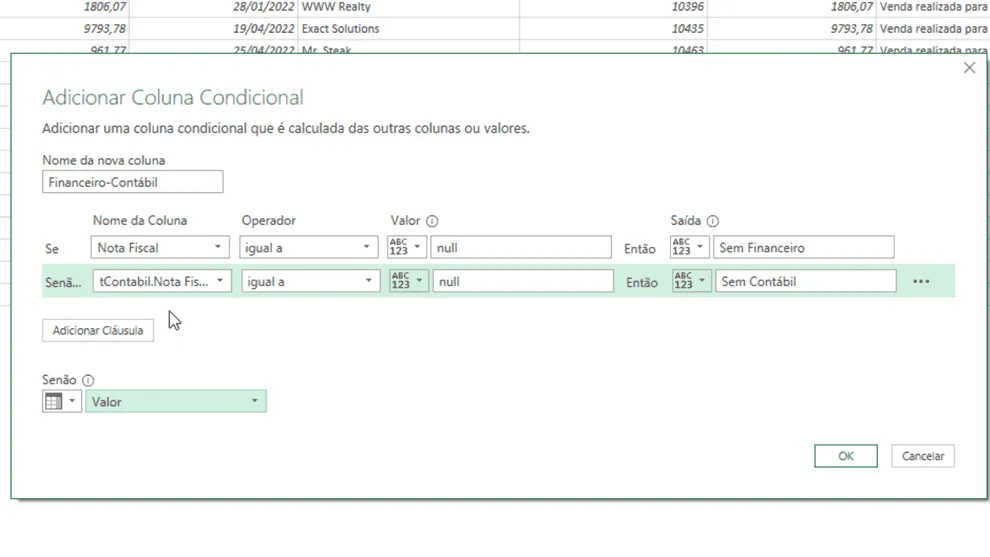Click the Cancelar button
This screenshot has height=557, width=990.
[922, 456]
